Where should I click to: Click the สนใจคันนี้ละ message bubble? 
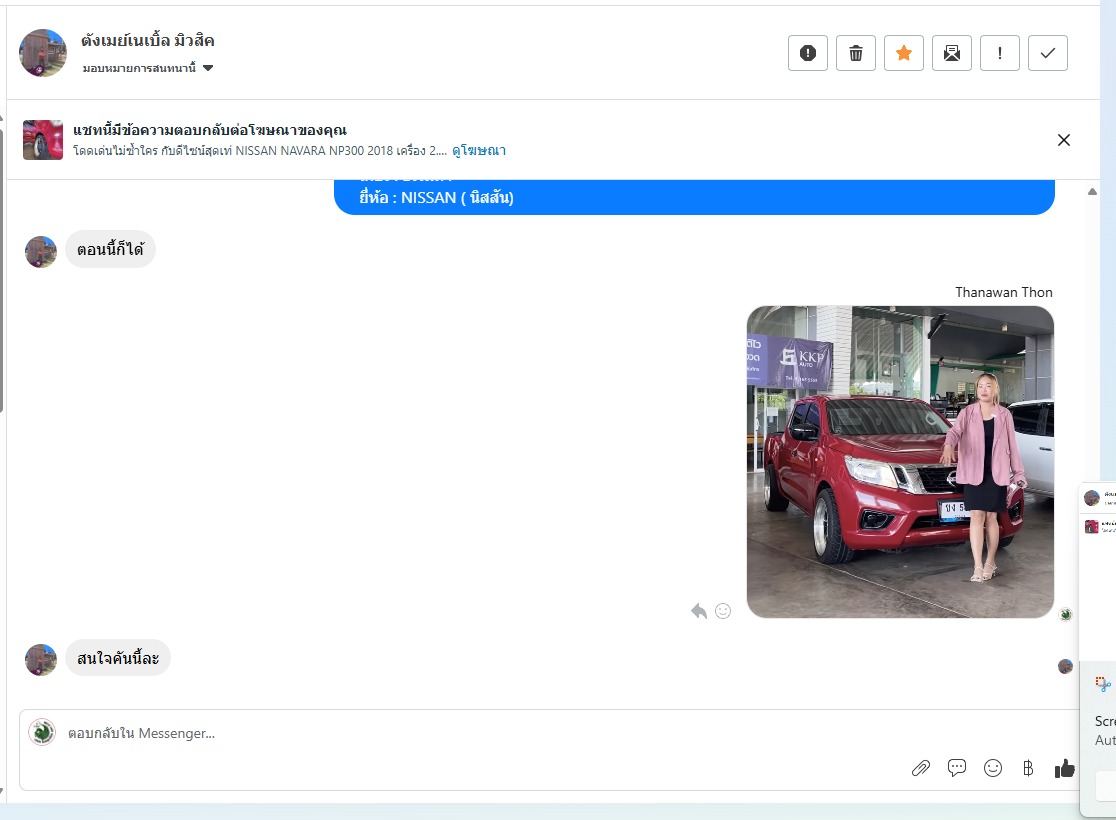[118, 658]
